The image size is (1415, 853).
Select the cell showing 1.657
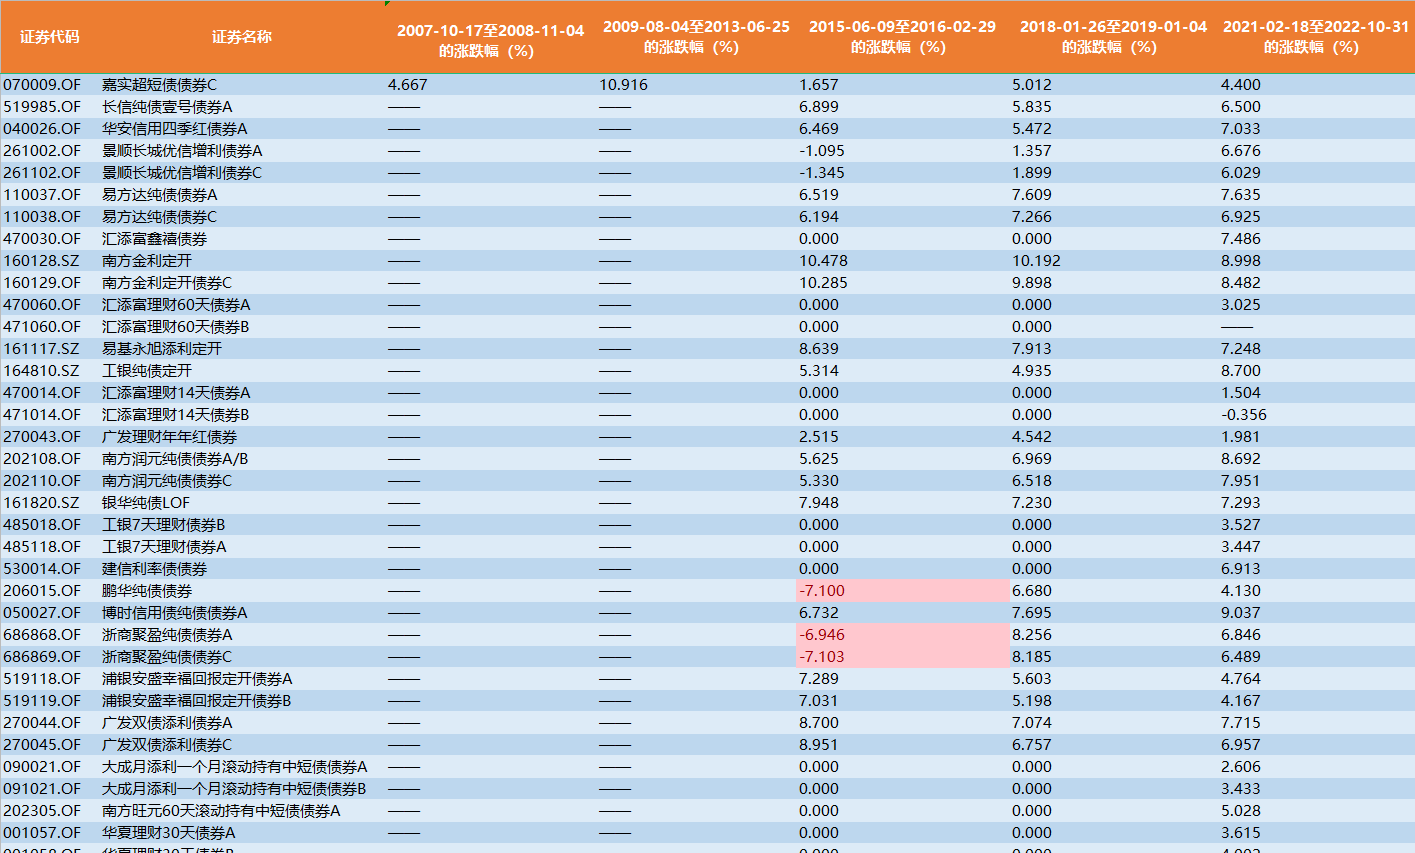819,85
